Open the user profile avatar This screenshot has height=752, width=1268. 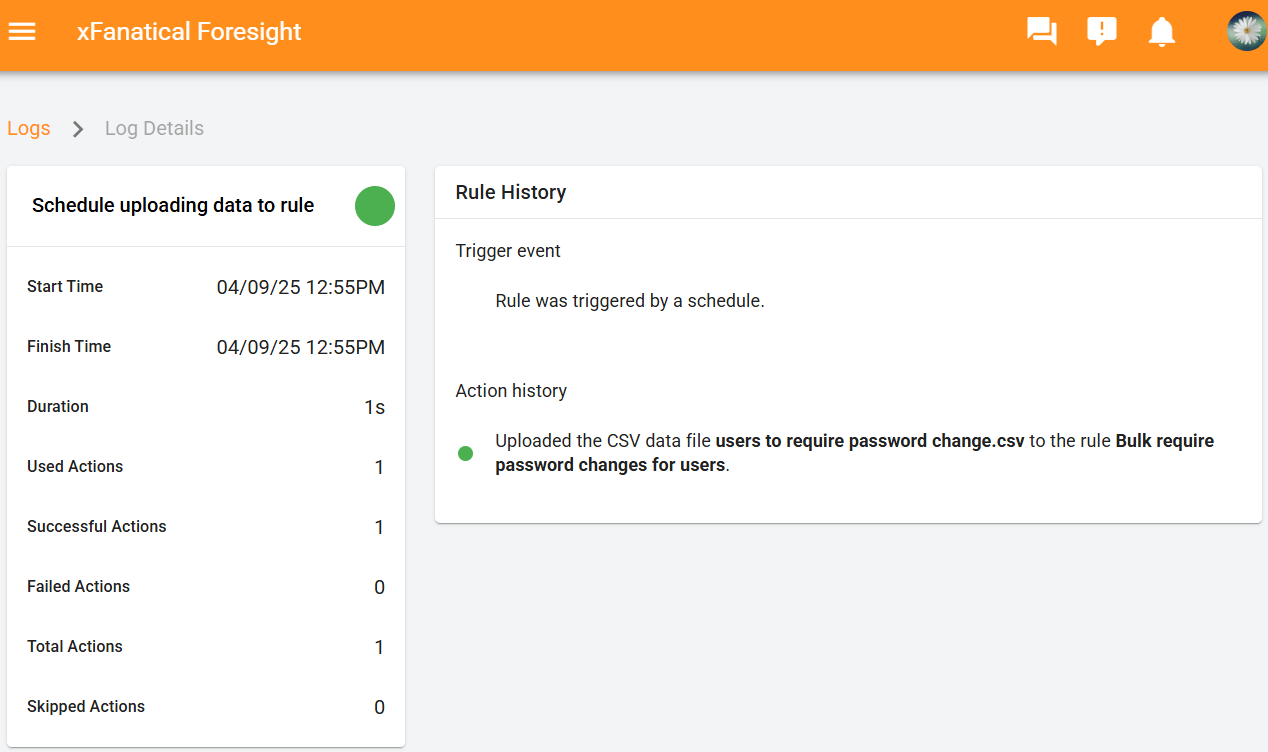(x=1247, y=31)
